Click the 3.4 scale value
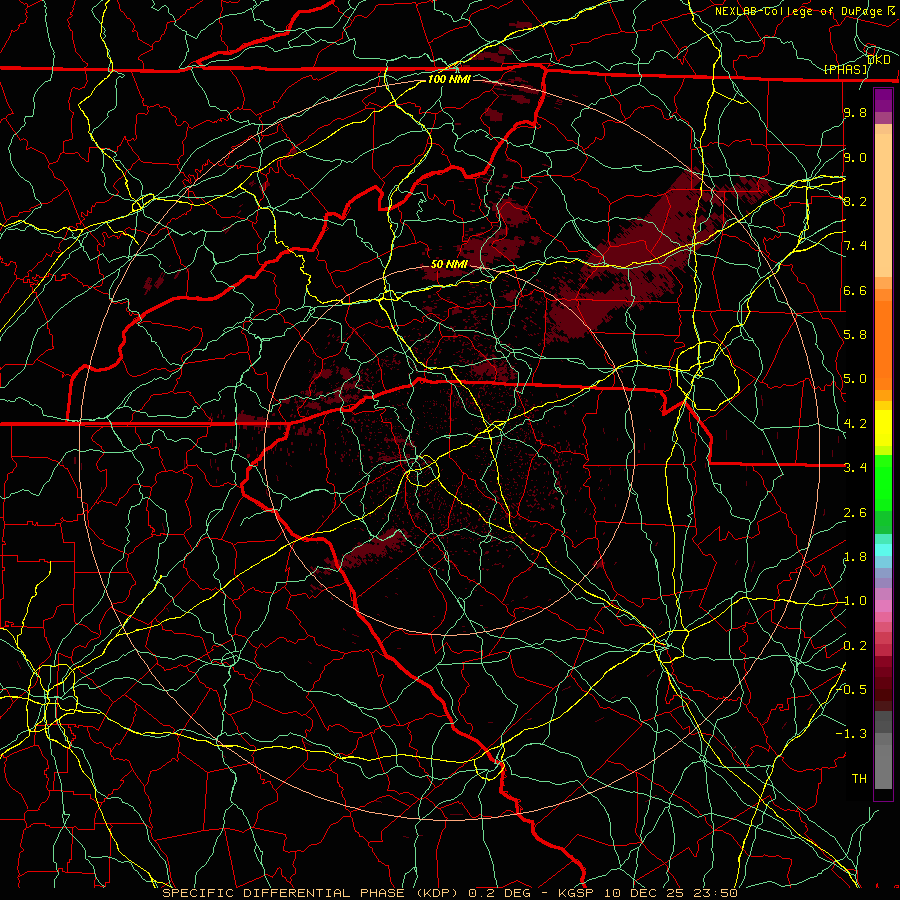Image resolution: width=900 pixels, height=900 pixels. pyautogui.click(x=855, y=468)
